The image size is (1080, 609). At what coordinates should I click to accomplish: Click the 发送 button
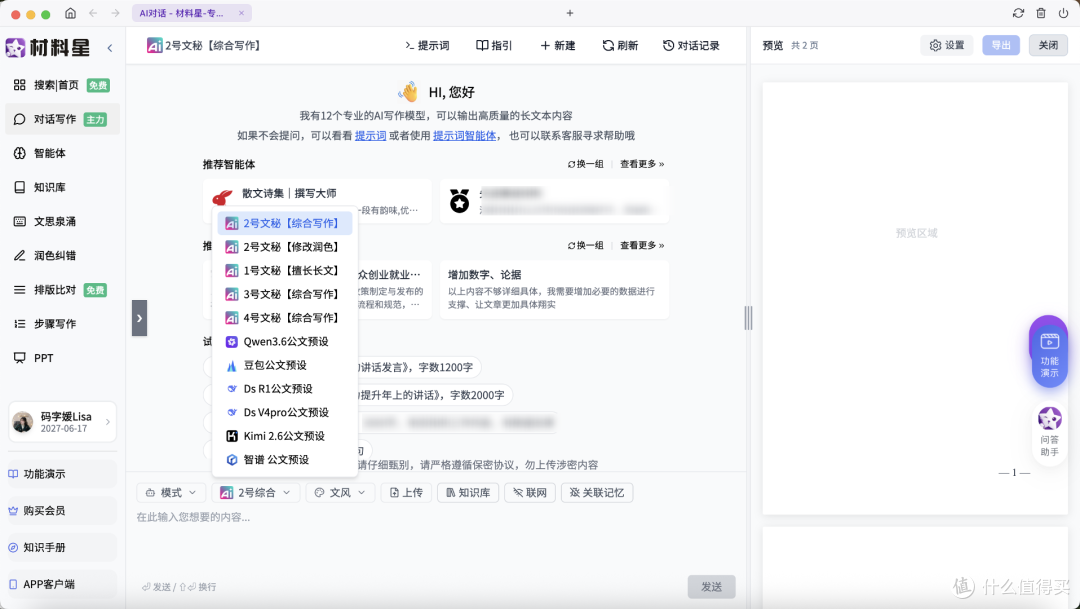point(712,587)
